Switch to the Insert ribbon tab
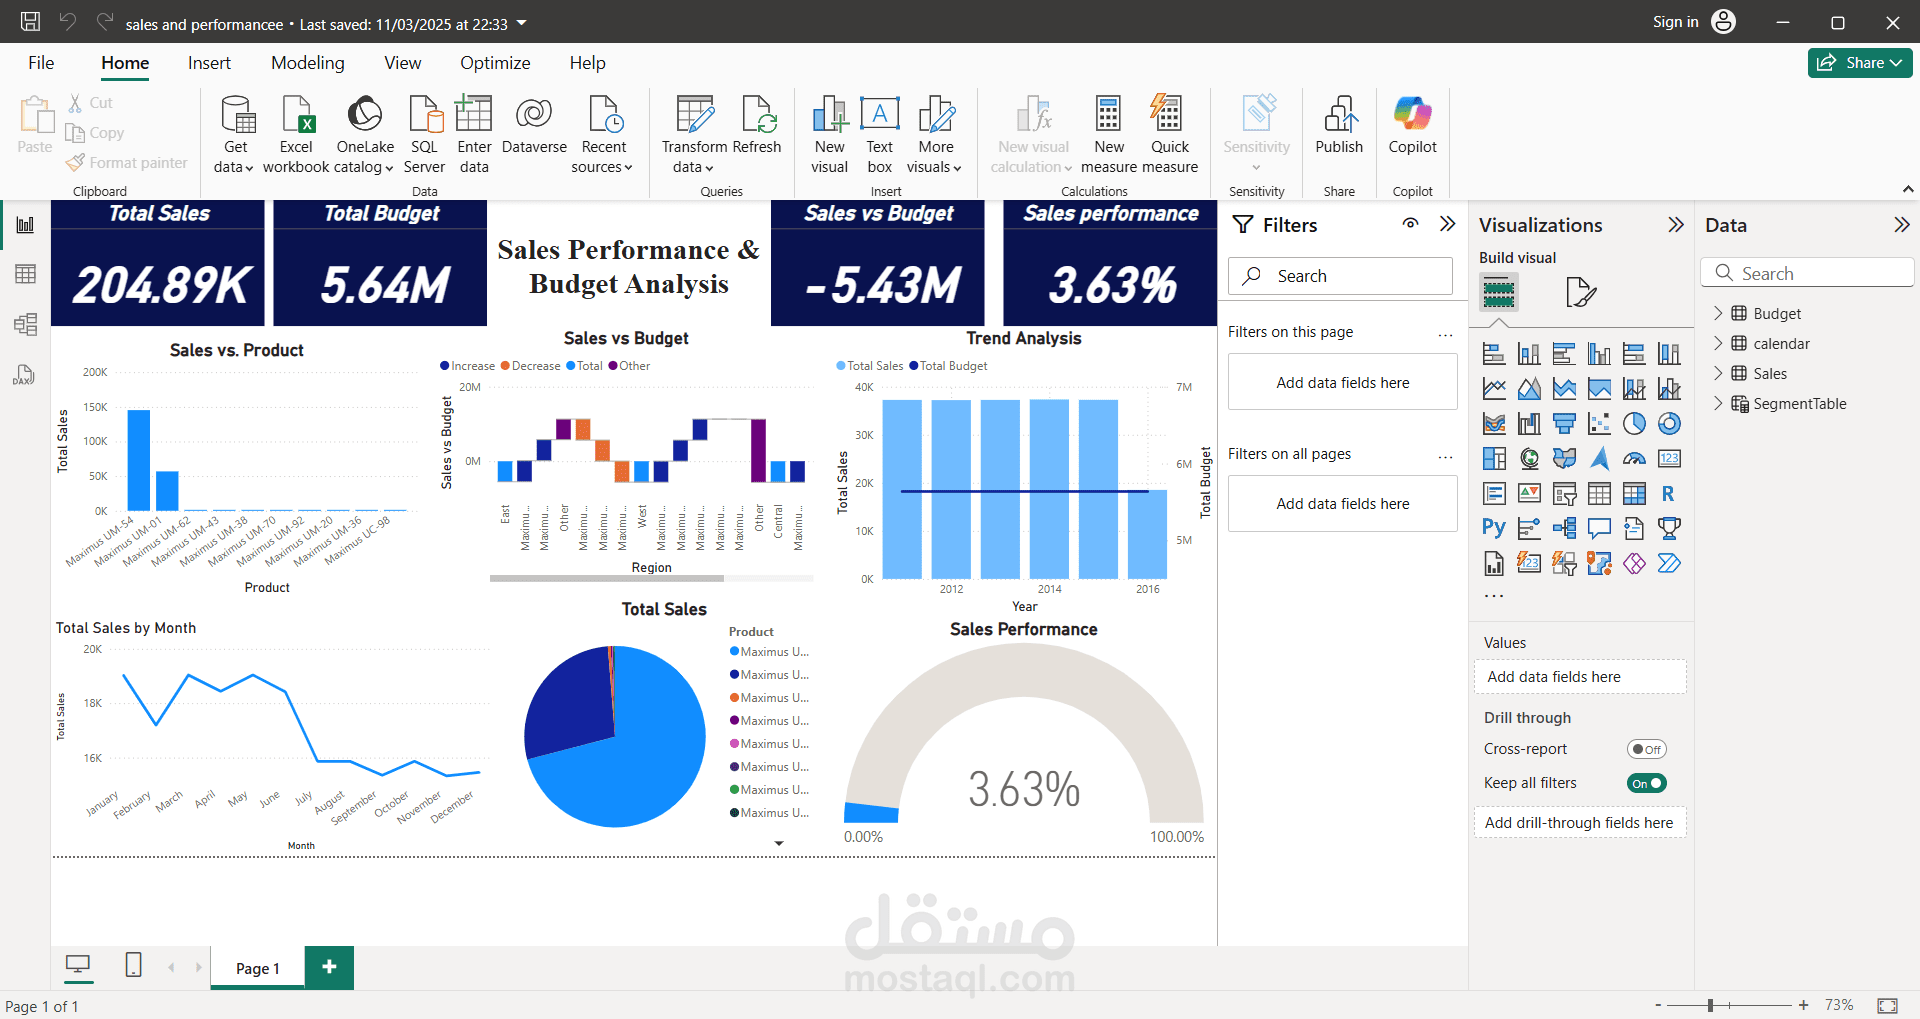Viewport: 1920px width, 1019px height. tap(209, 63)
